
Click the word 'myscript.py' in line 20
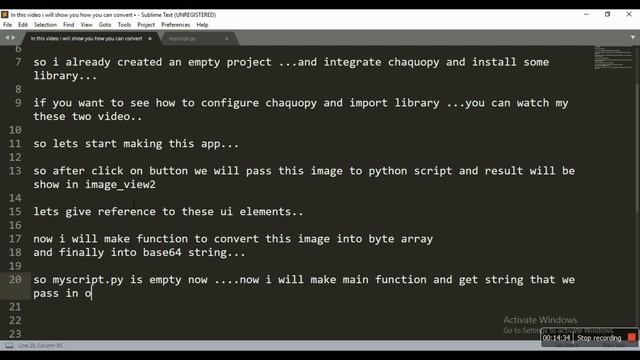coord(88,280)
